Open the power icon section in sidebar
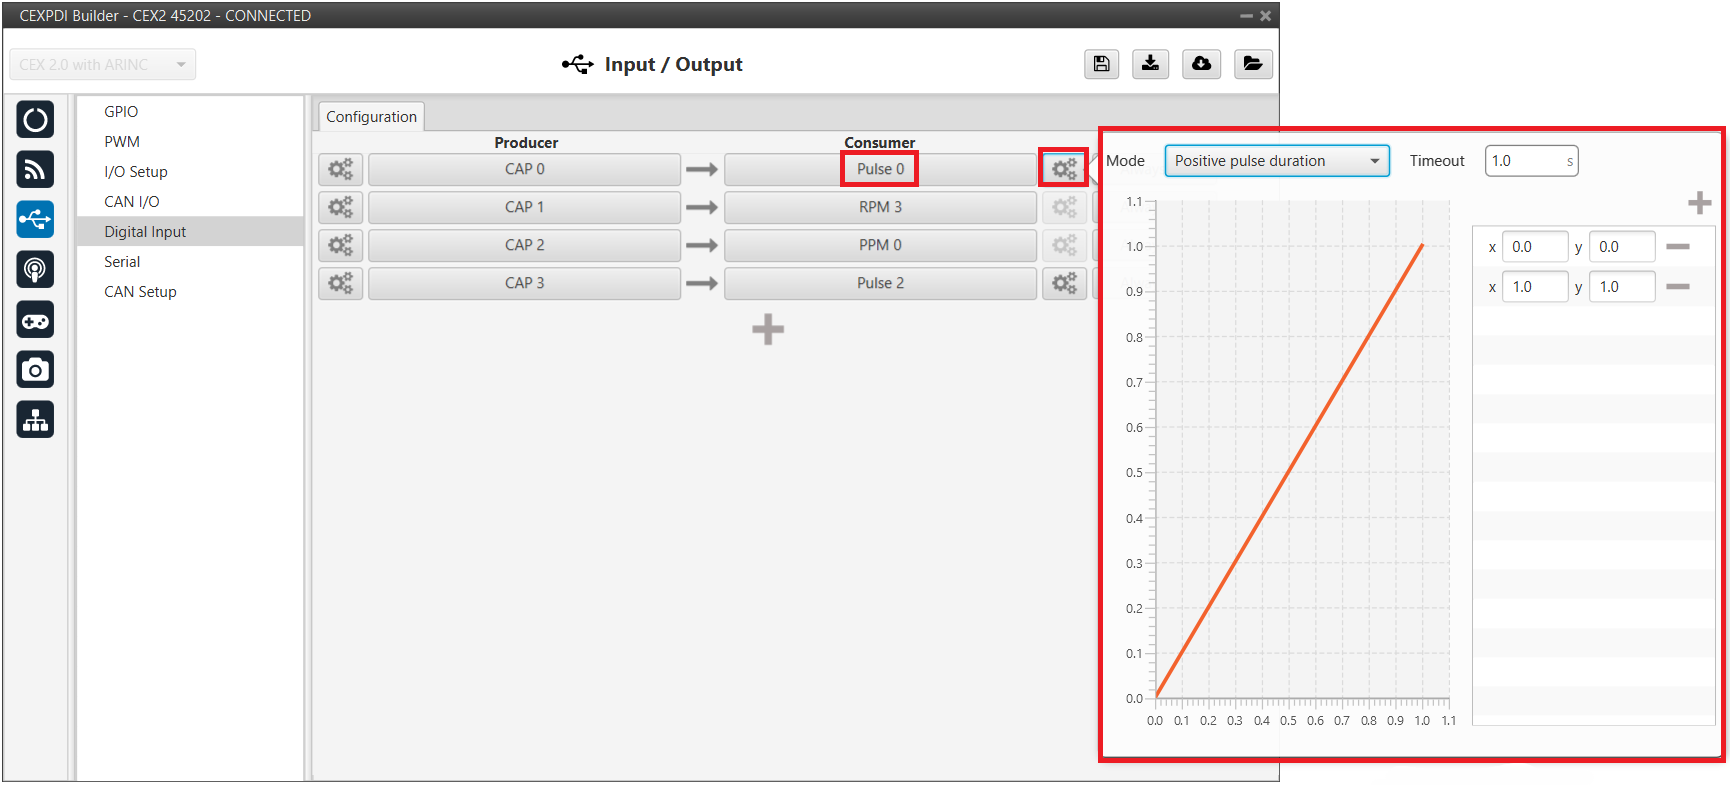Screen dimensions: 1730x785 click(x=35, y=120)
